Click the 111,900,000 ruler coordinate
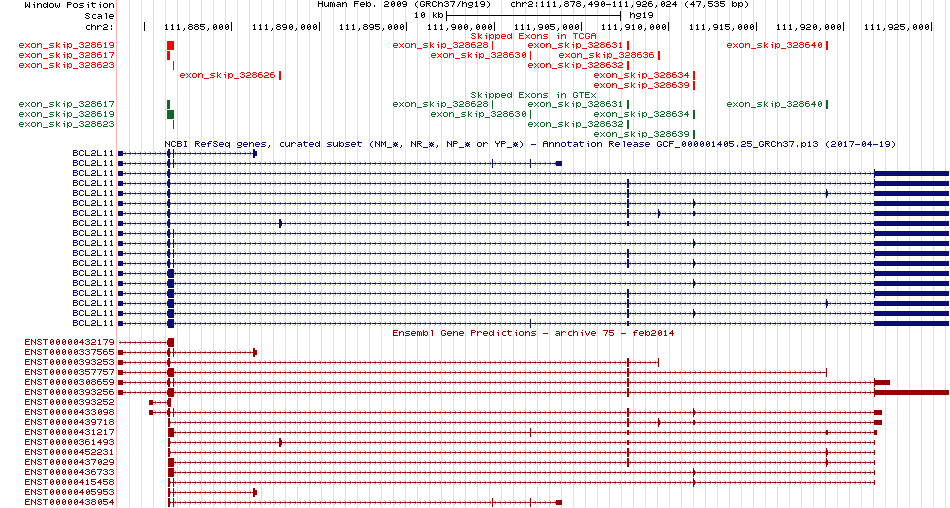This screenshot has width=950, height=508. tap(459, 27)
